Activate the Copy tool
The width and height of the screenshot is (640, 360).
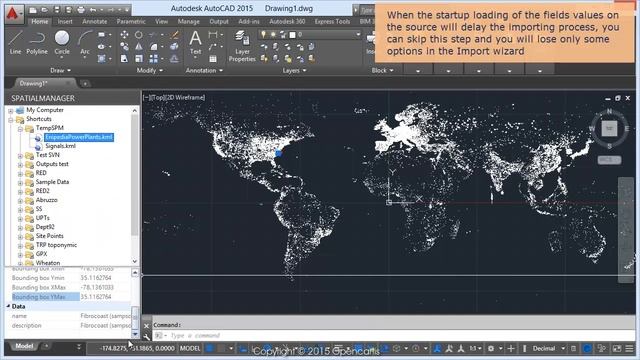click(124, 47)
